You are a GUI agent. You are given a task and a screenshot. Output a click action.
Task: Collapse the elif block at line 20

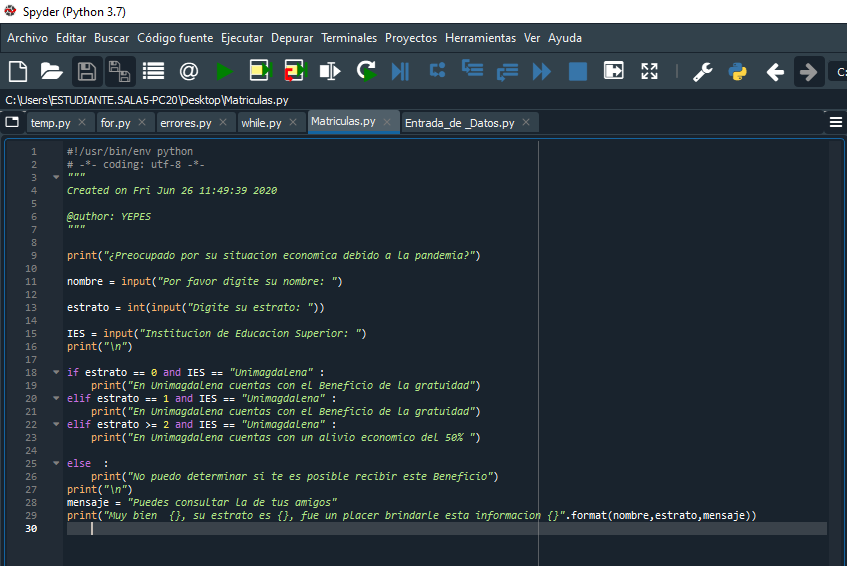pyautogui.click(x=56, y=398)
